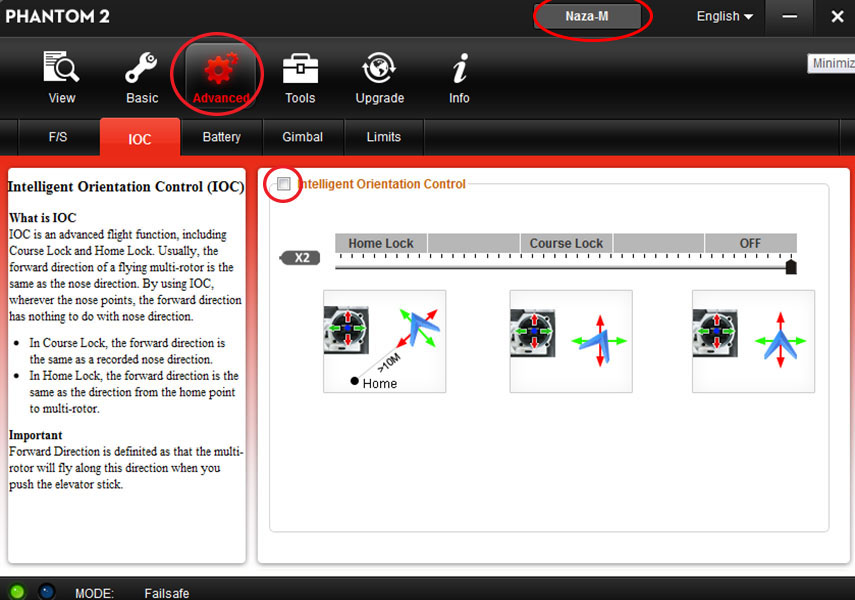Open the Info section
Screen dimensions: 855x600
pos(459,77)
